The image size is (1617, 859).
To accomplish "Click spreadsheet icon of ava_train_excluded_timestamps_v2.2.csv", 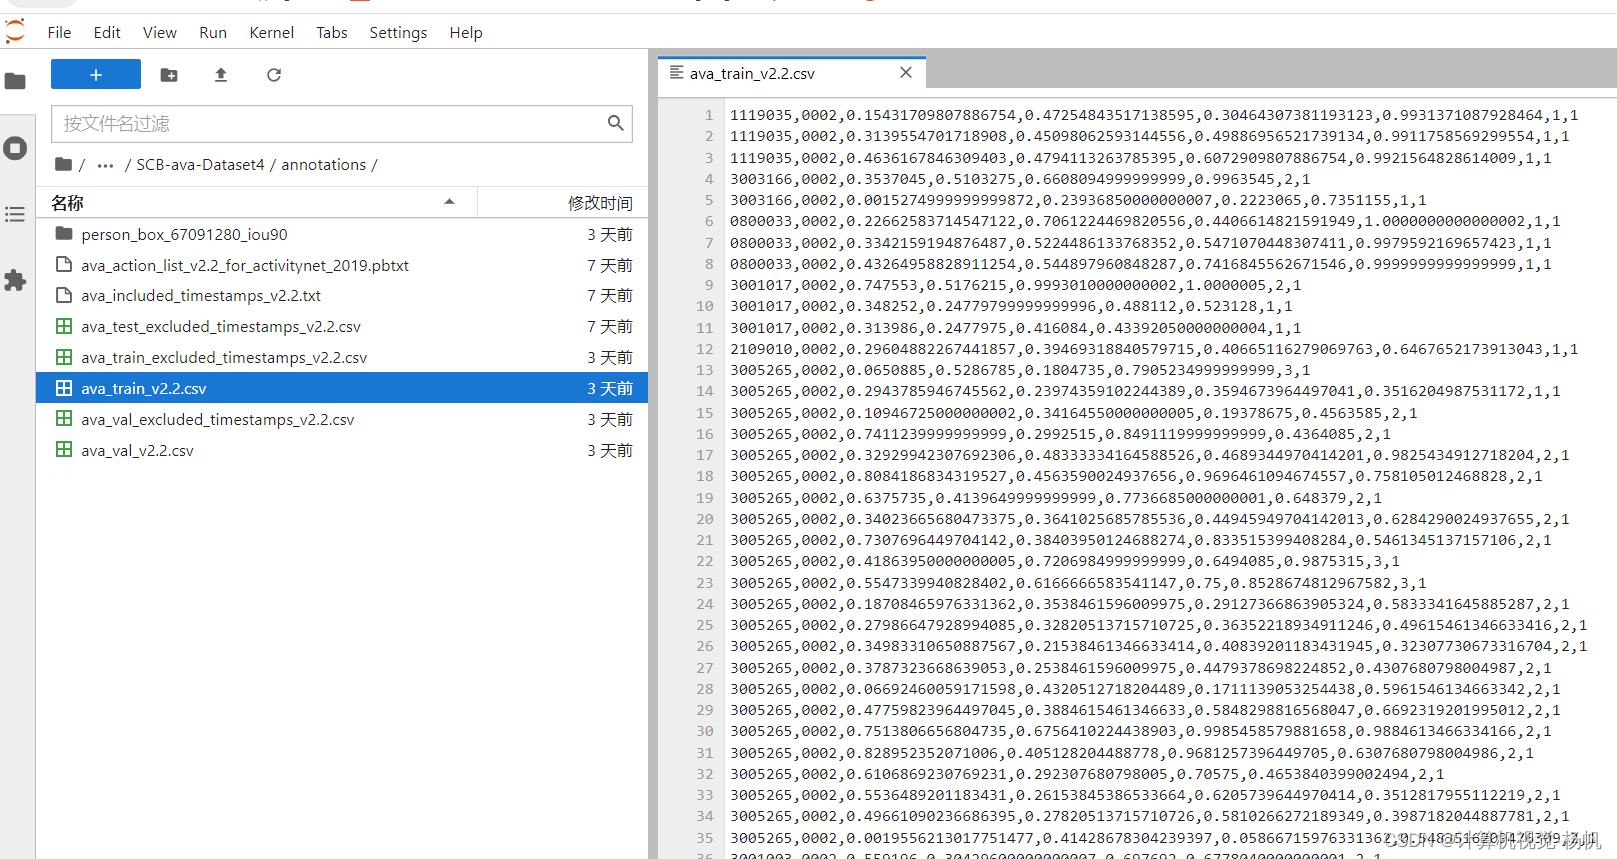I will point(64,357).
